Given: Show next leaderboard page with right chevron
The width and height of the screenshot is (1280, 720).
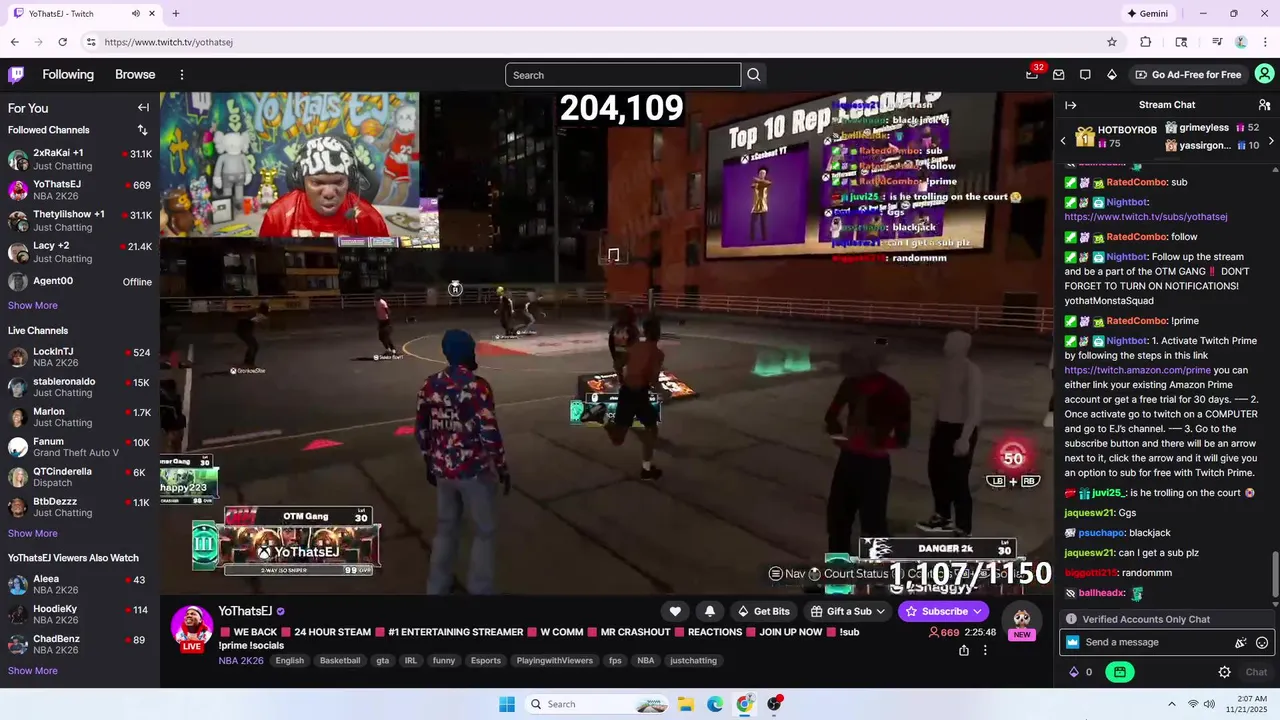Looking at the screenshot, I should click(x=1270, y=141).
